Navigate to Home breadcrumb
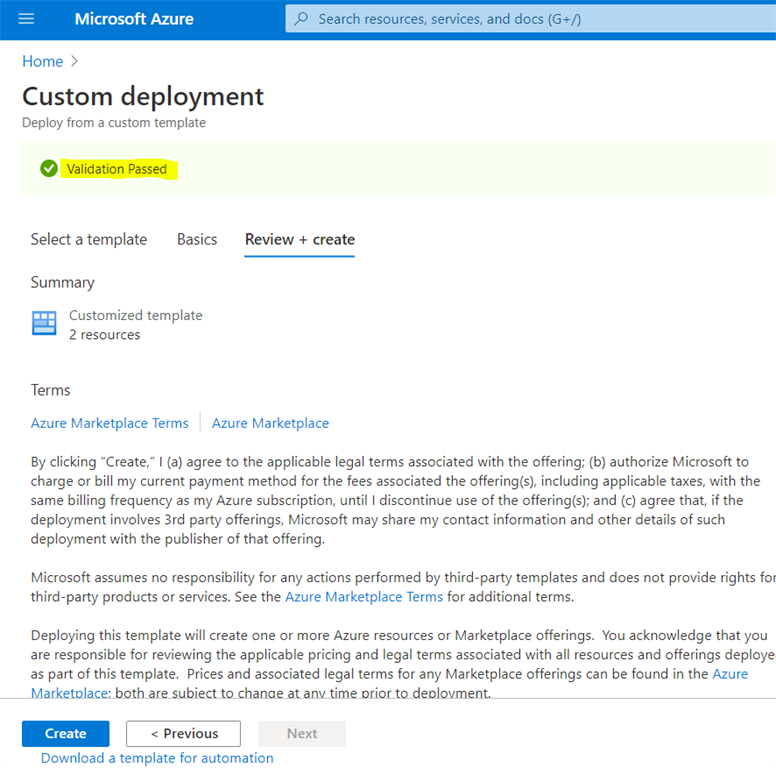 43,61
